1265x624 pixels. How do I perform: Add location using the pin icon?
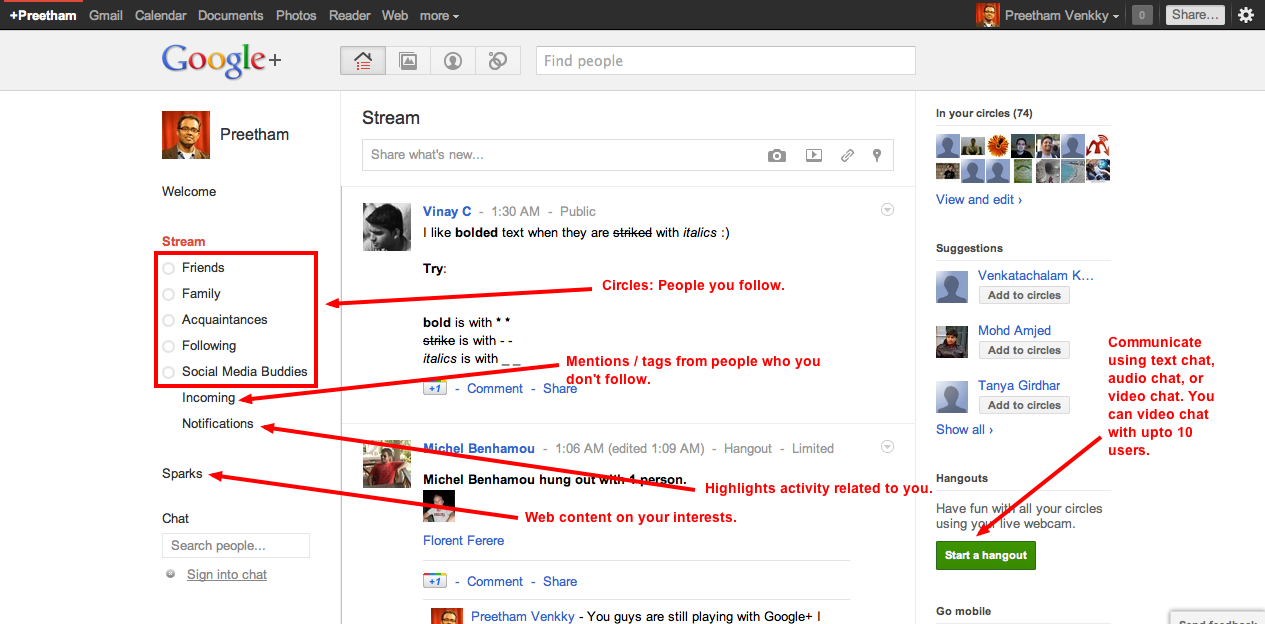click(x=877, y=155)
